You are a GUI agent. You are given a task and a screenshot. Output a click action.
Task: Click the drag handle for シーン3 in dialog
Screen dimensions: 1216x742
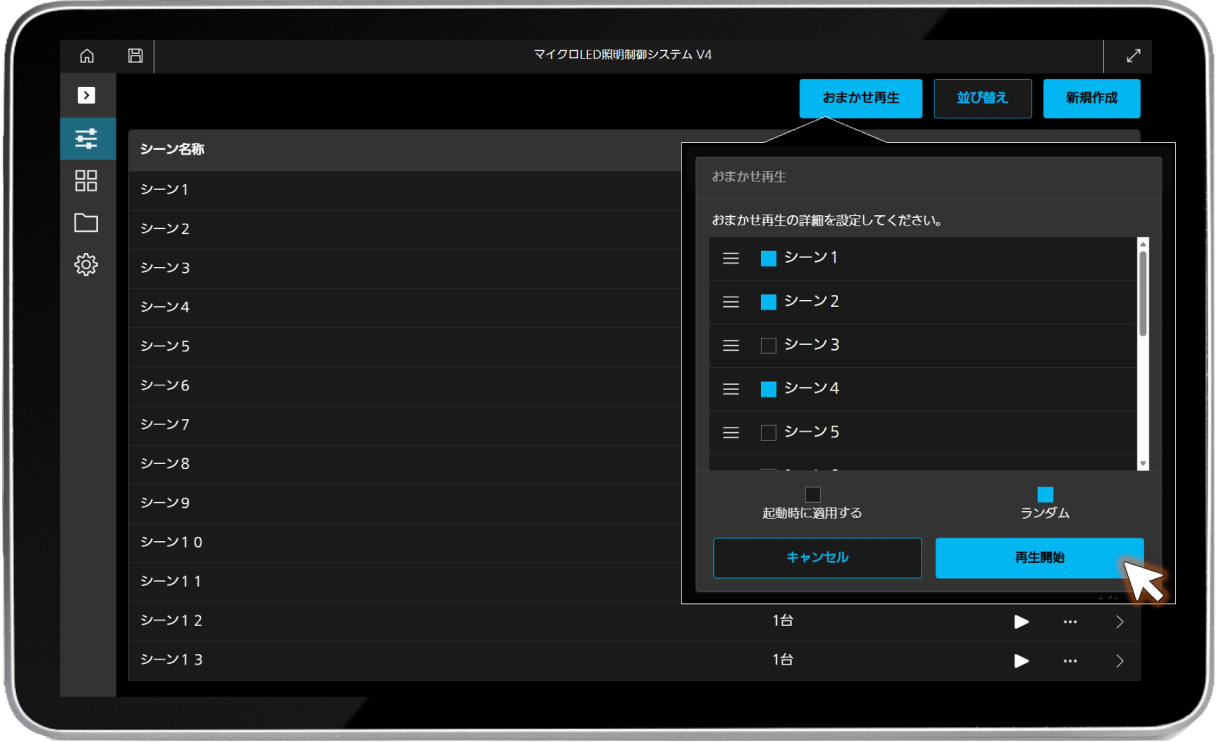click(x=731, y=345)
